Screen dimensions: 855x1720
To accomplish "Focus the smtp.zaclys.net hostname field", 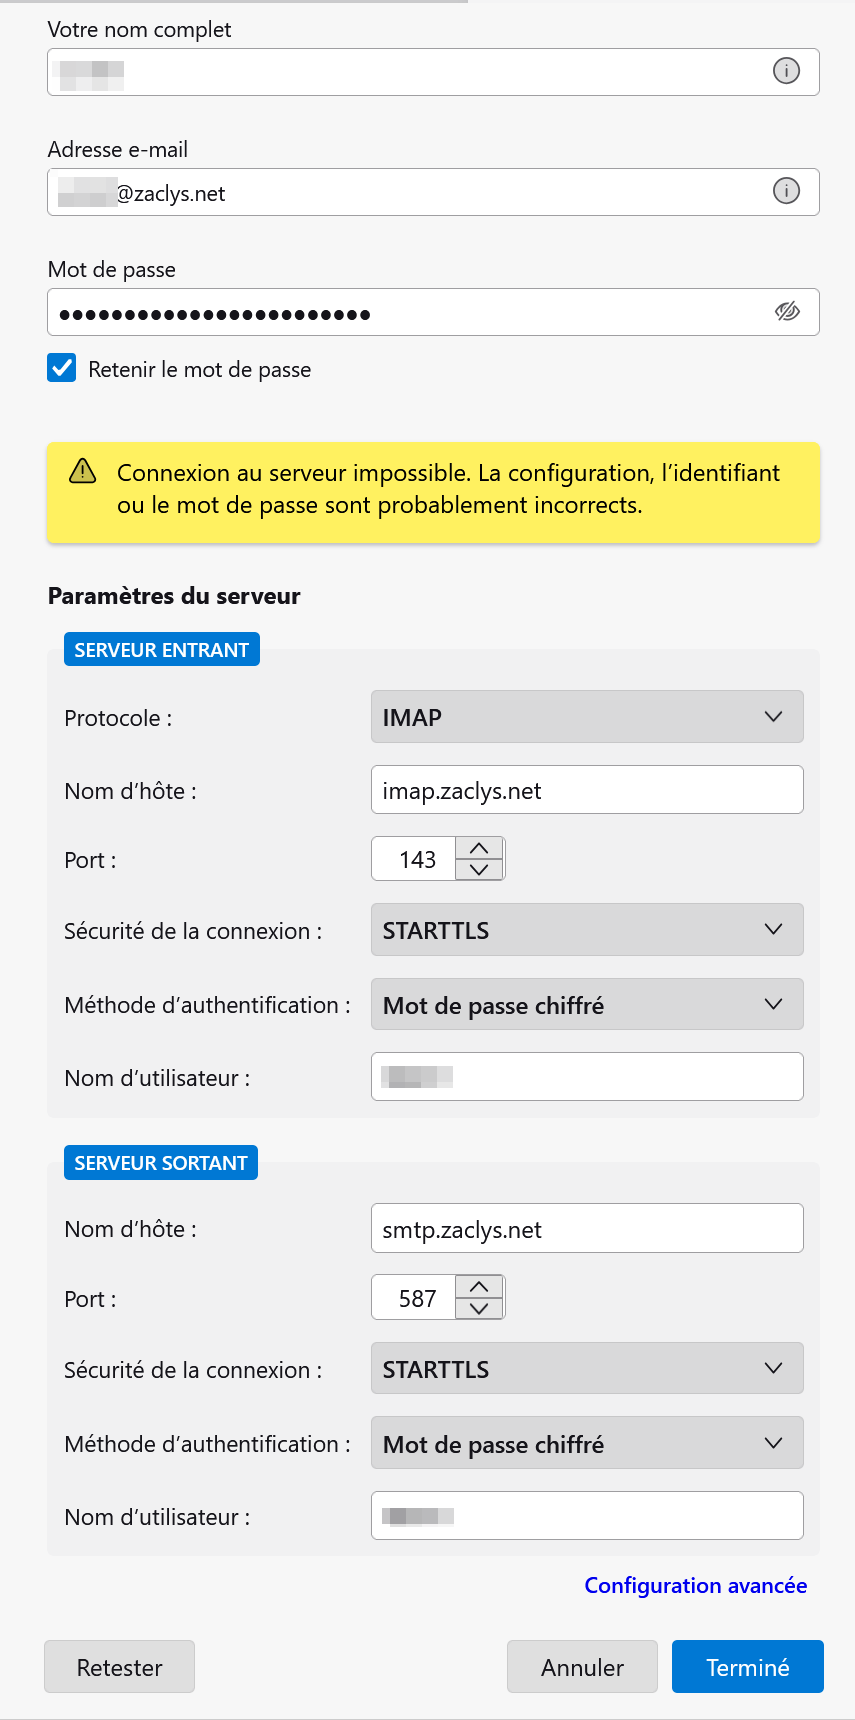I will (x=587, y=1229).
